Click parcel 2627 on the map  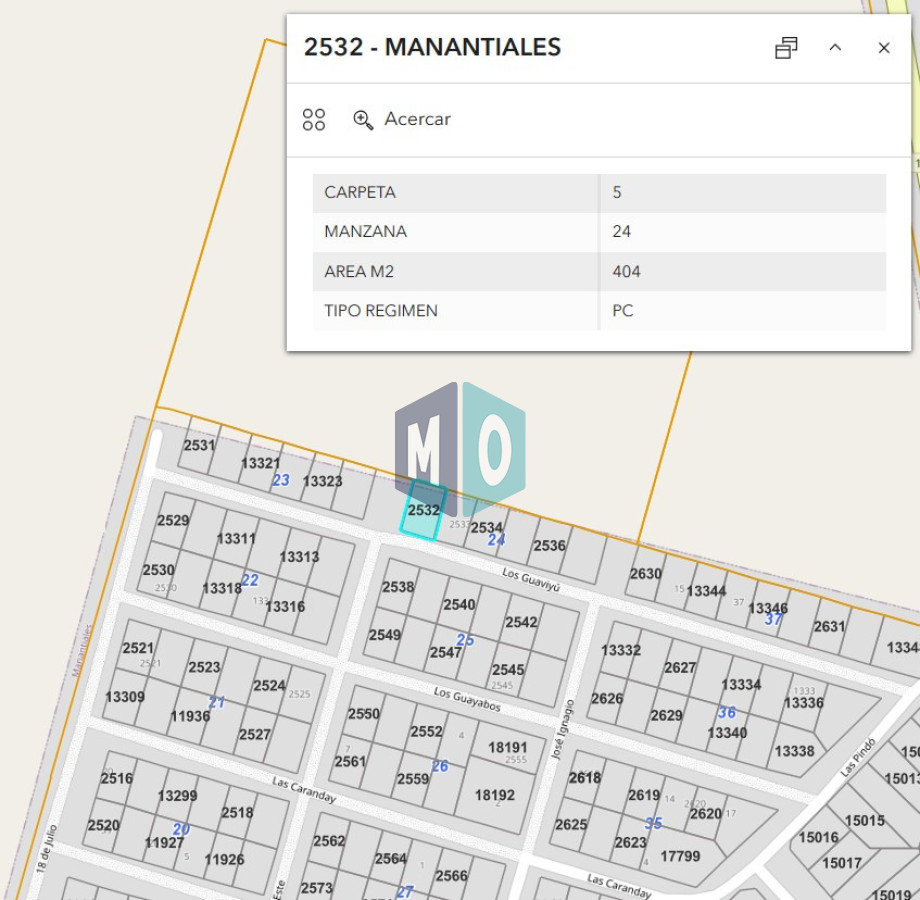tap(680, 668)
